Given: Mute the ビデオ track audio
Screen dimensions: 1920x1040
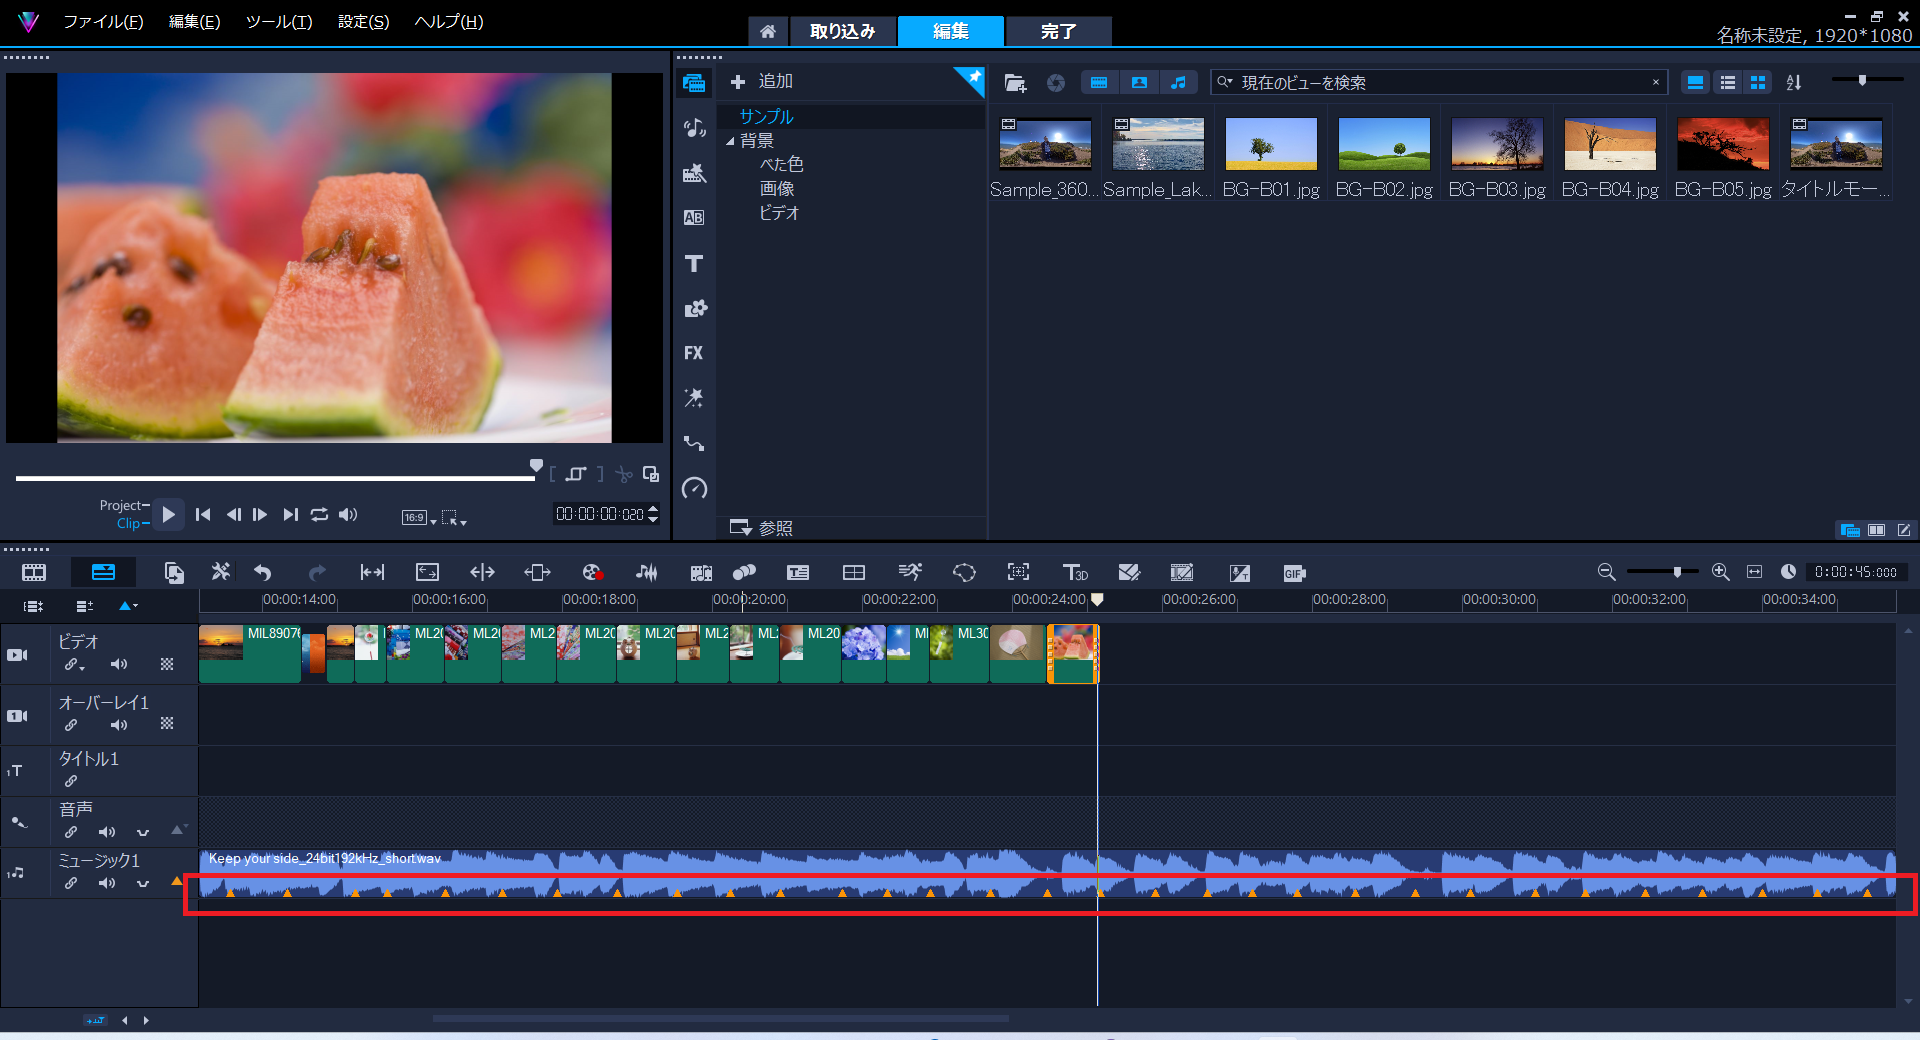Looking at the screenshot, I should pyautogui.click(x=119, y=664).
